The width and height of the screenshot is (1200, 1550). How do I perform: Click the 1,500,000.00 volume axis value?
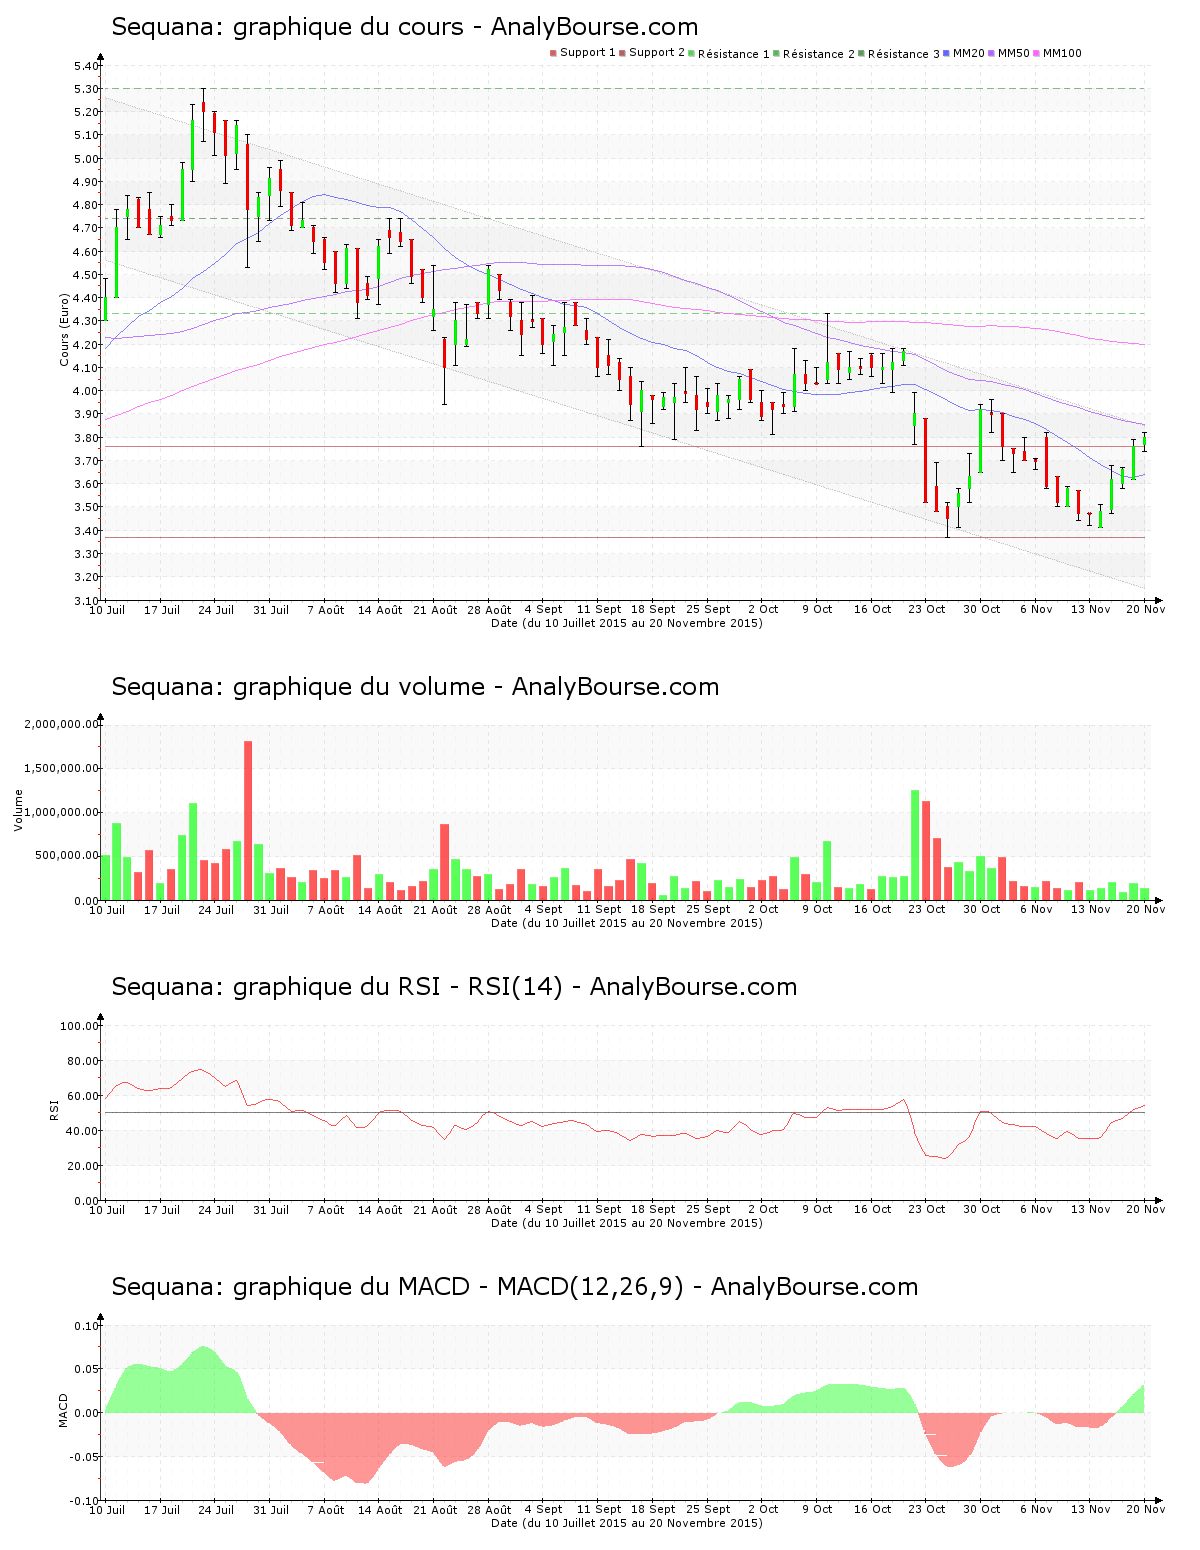(61, 768)
